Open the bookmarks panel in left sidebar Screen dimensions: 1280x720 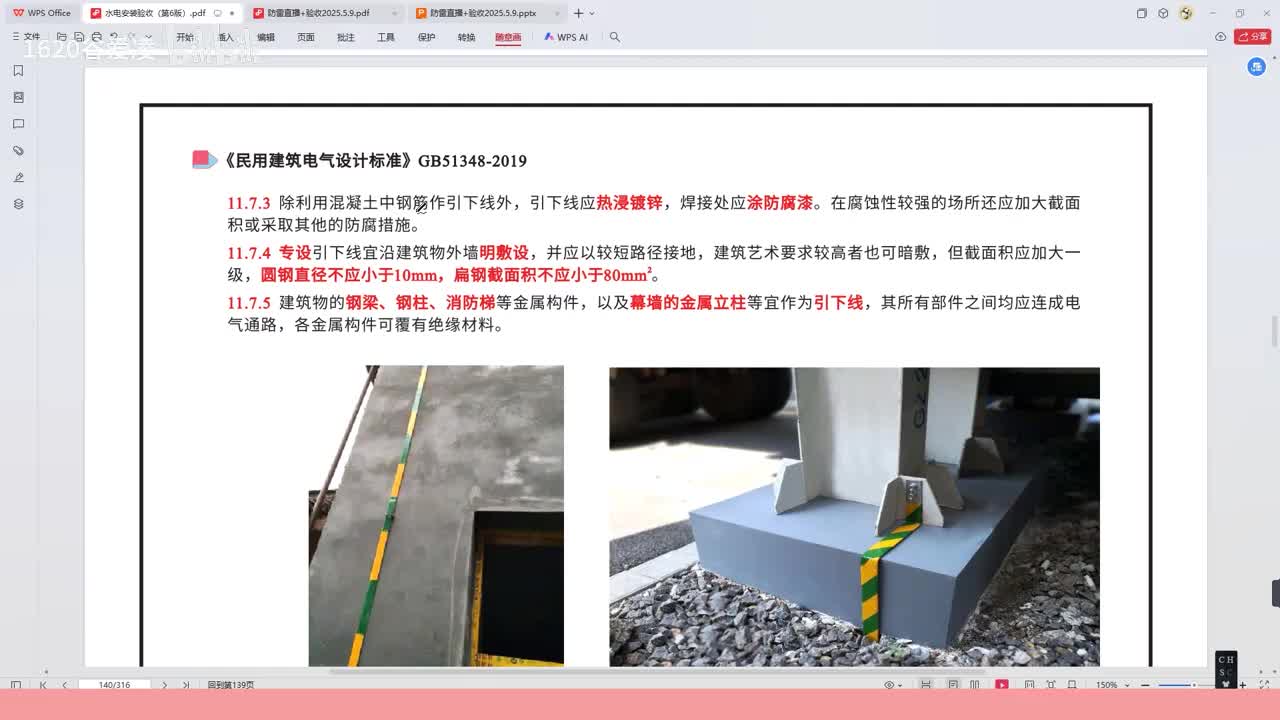18,71
